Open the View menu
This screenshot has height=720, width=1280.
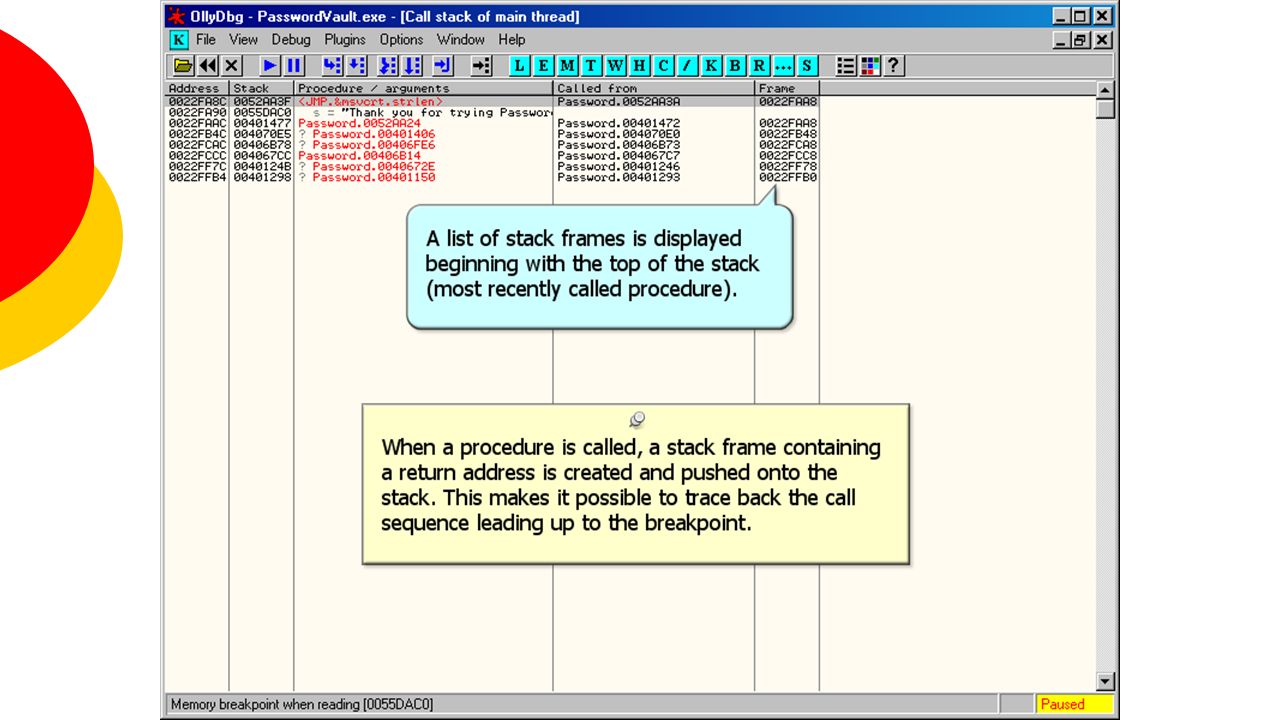click(243, 40)
